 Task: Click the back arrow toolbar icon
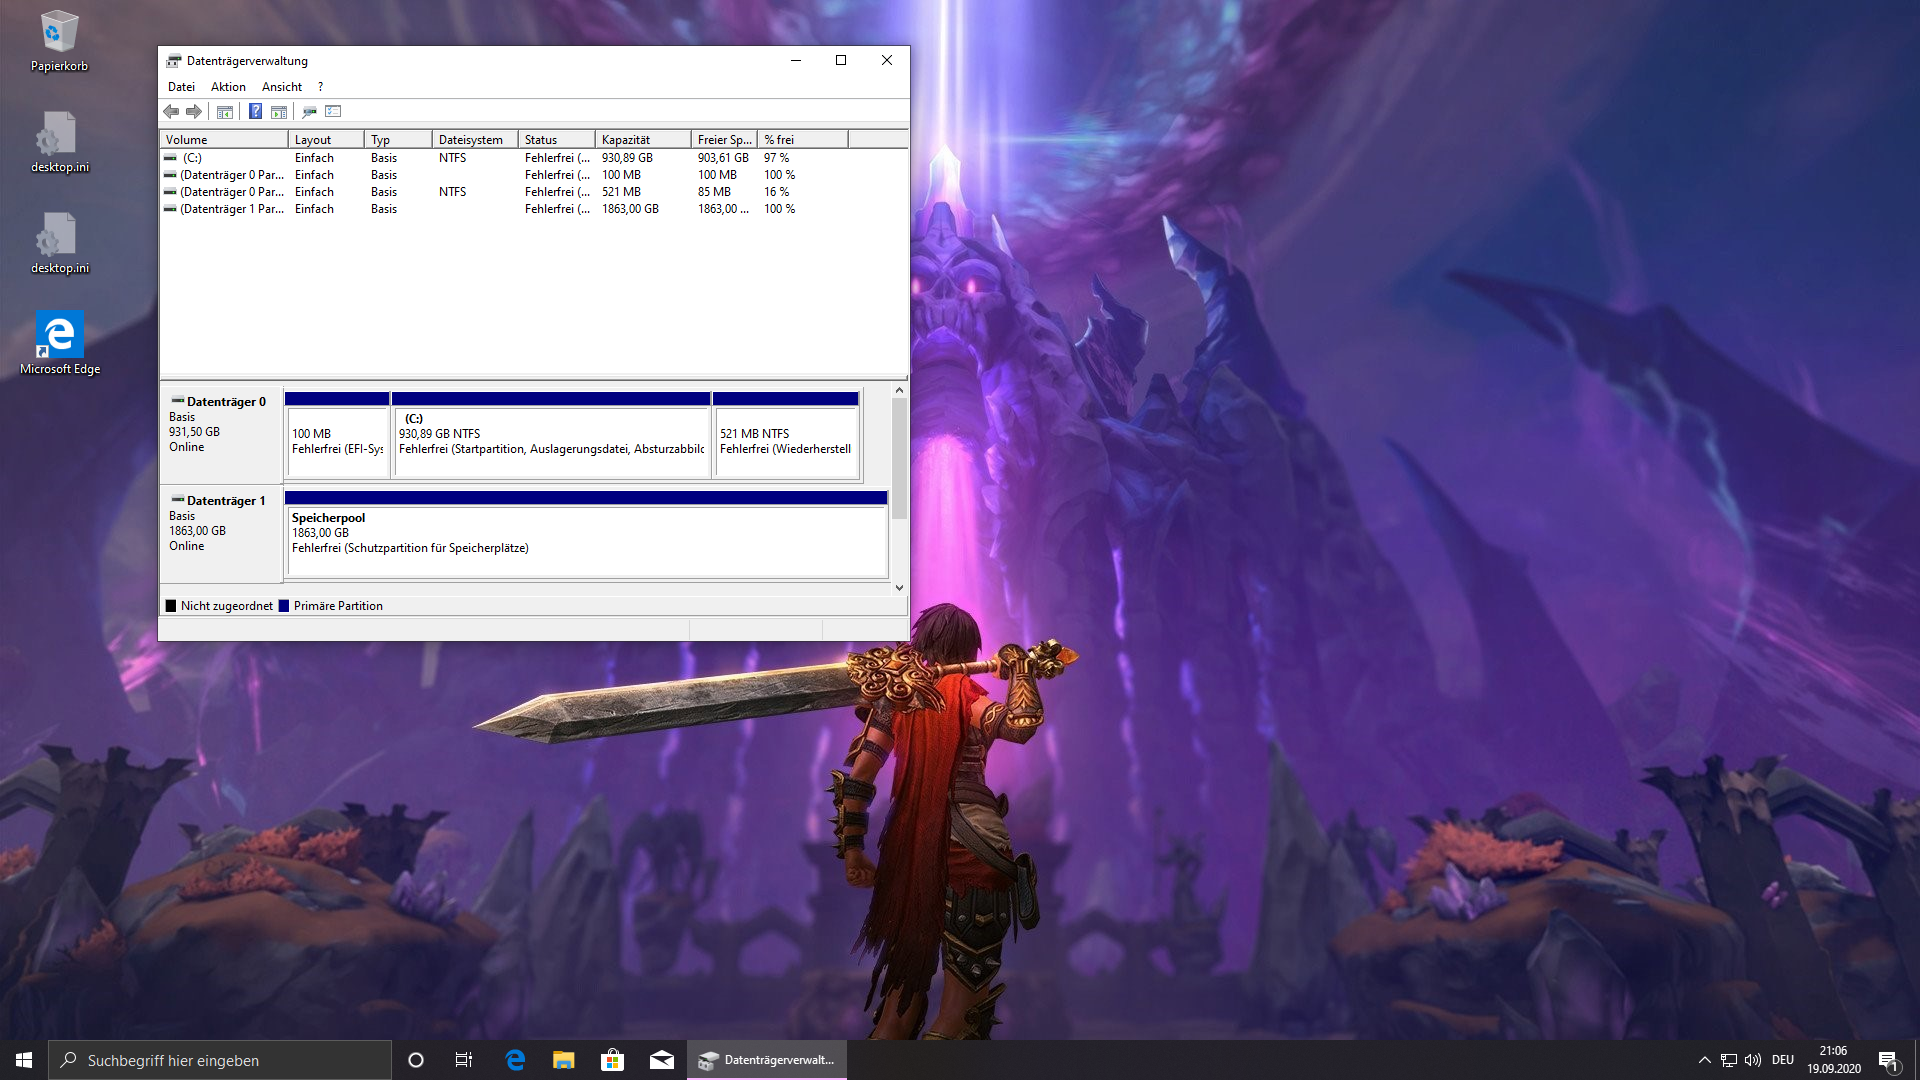pyautogui.click(x=171, y=112)
